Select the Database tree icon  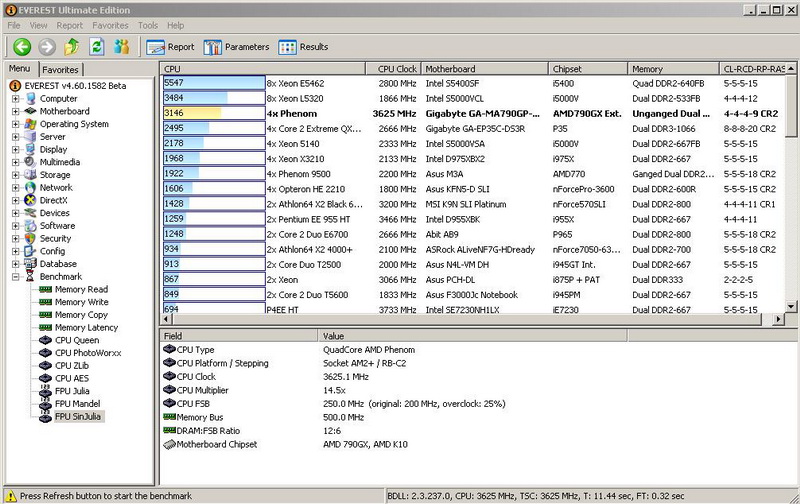tap(31, 264)
